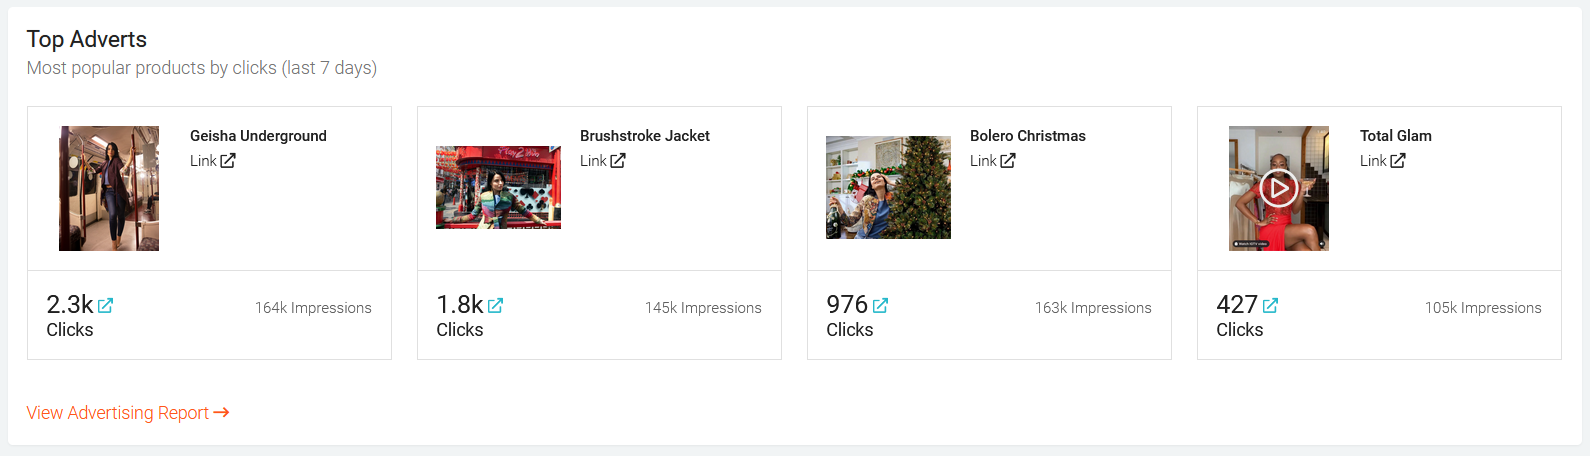Viewport: 1590px width, 456px height.
Task: Click external link icon beside Brushstroke Jacket Link
Action: click(x=618, y=160)
